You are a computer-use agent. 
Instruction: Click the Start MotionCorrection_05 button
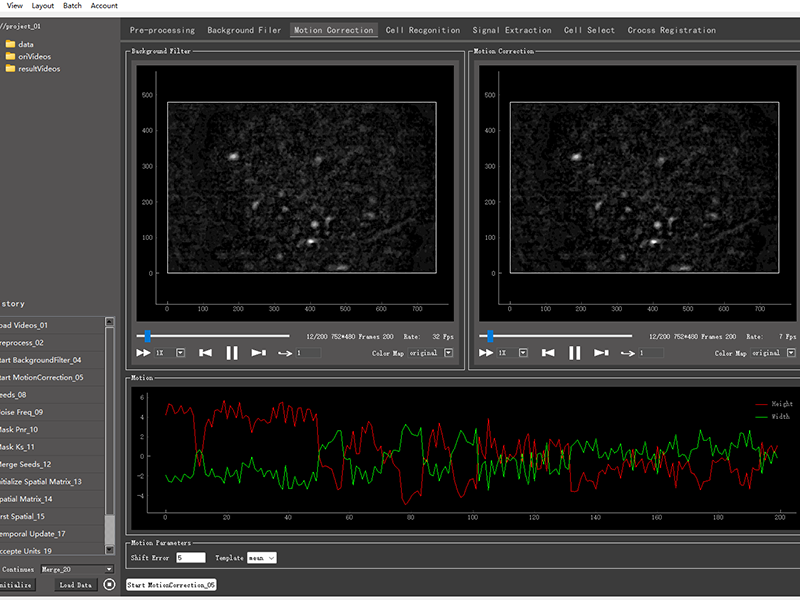pos(171,585)
